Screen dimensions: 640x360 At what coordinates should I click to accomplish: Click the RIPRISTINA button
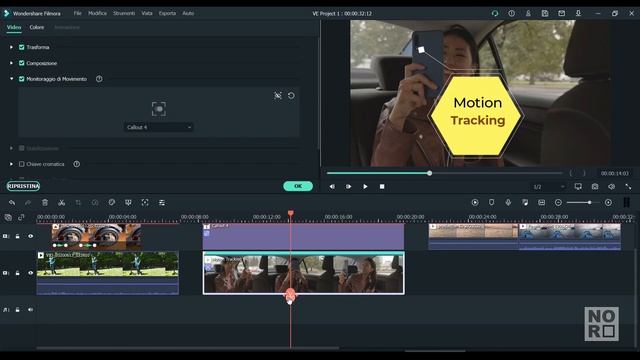point(23,186)
